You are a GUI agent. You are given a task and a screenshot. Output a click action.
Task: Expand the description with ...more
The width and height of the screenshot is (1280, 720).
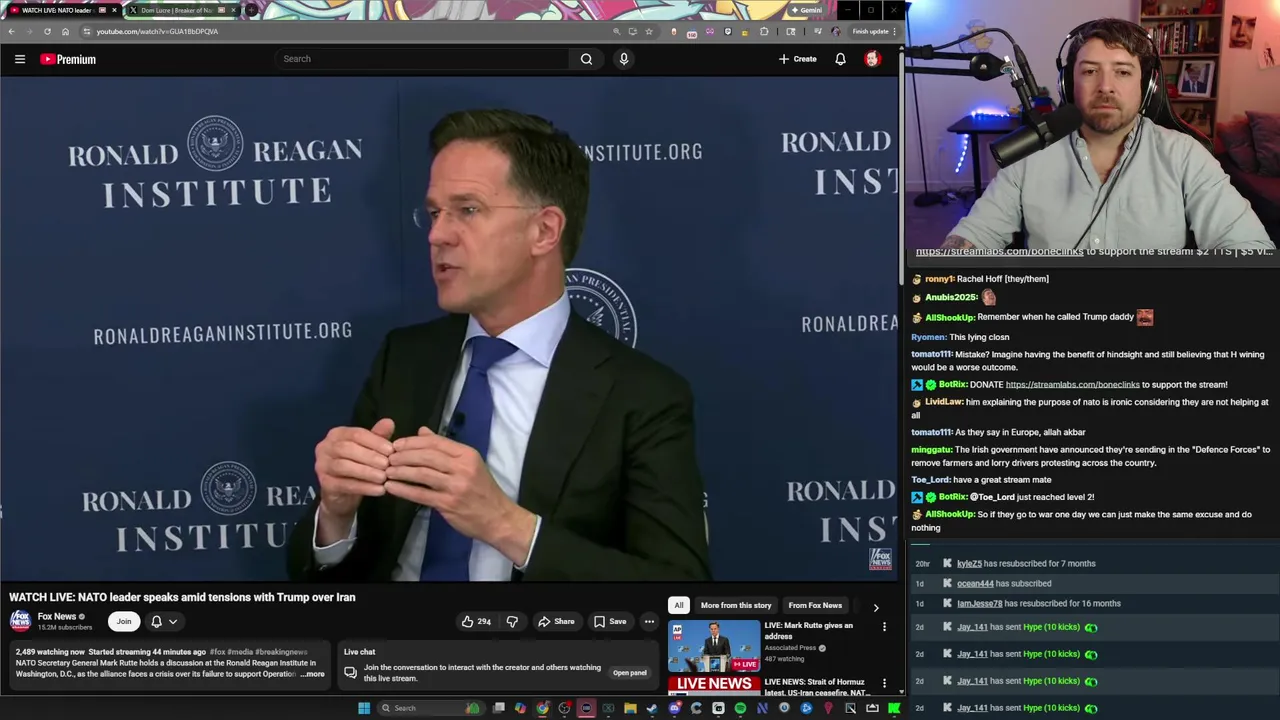coord(313,674)
